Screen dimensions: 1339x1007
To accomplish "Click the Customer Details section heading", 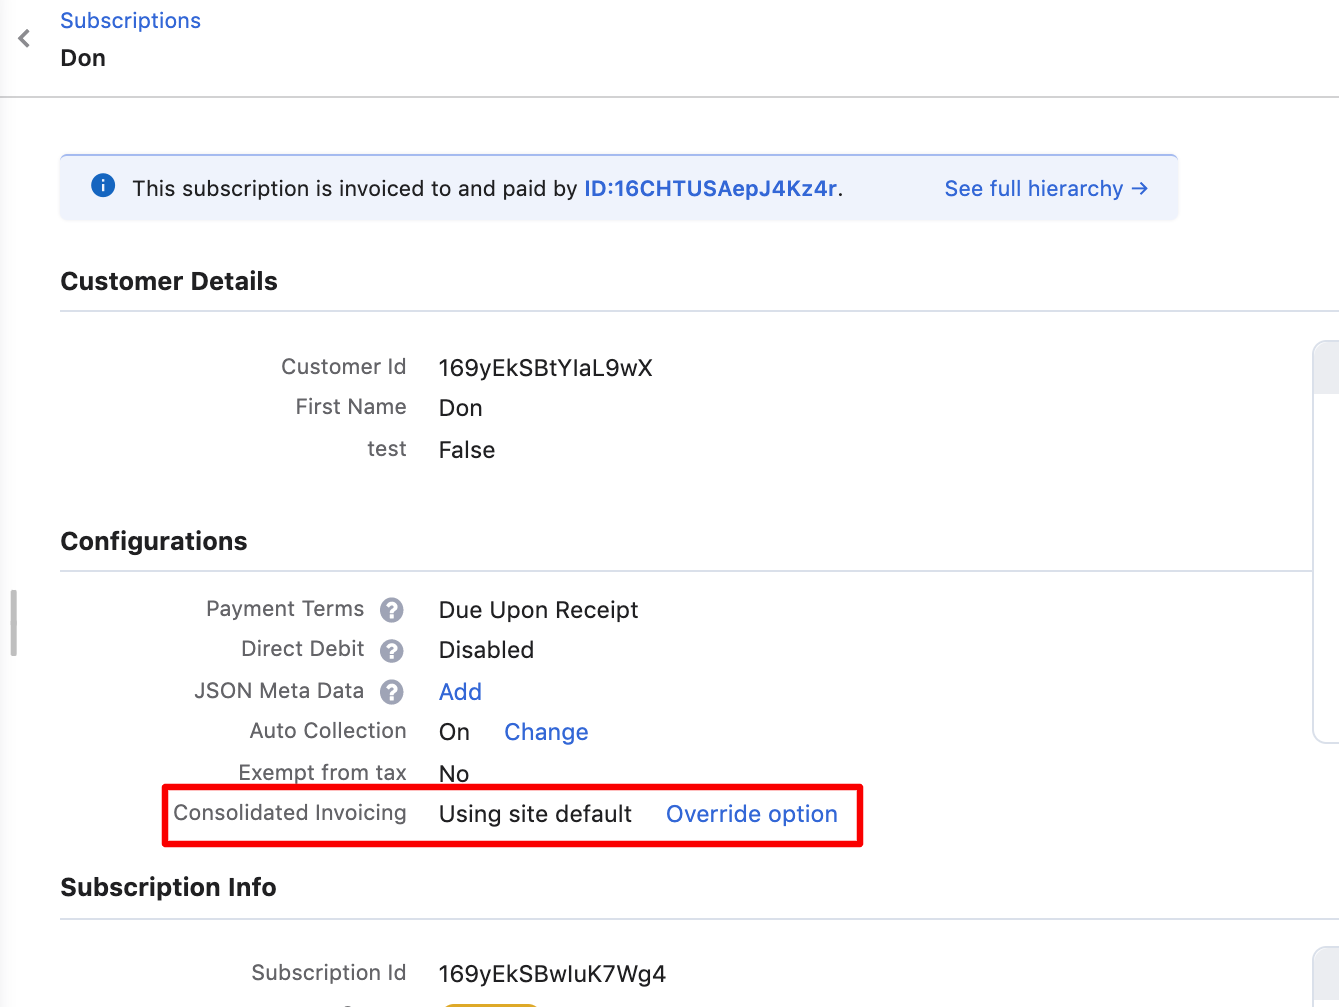I will click(169, 282).
